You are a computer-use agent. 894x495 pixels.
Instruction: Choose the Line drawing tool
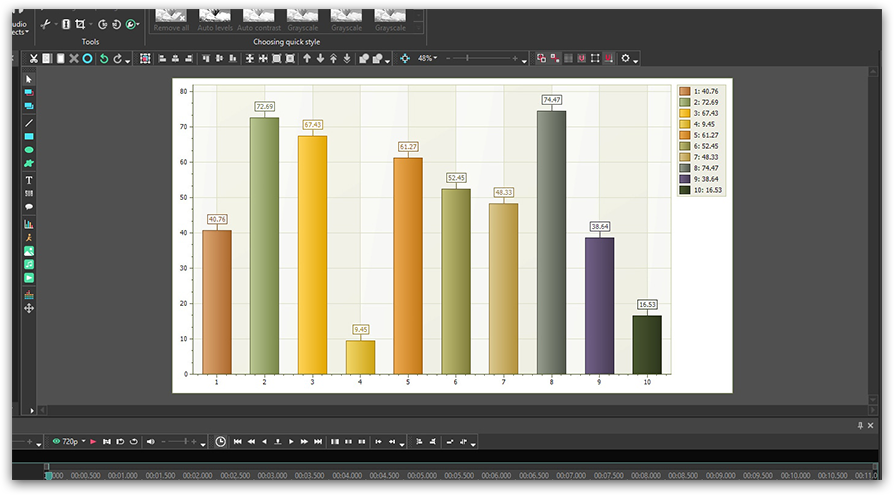[x=29, y=123]
